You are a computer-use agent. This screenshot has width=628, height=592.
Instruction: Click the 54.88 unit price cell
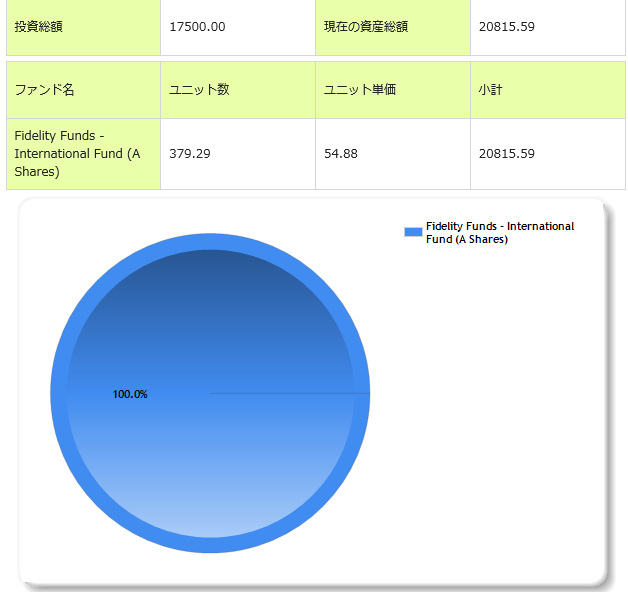[341, 153]
